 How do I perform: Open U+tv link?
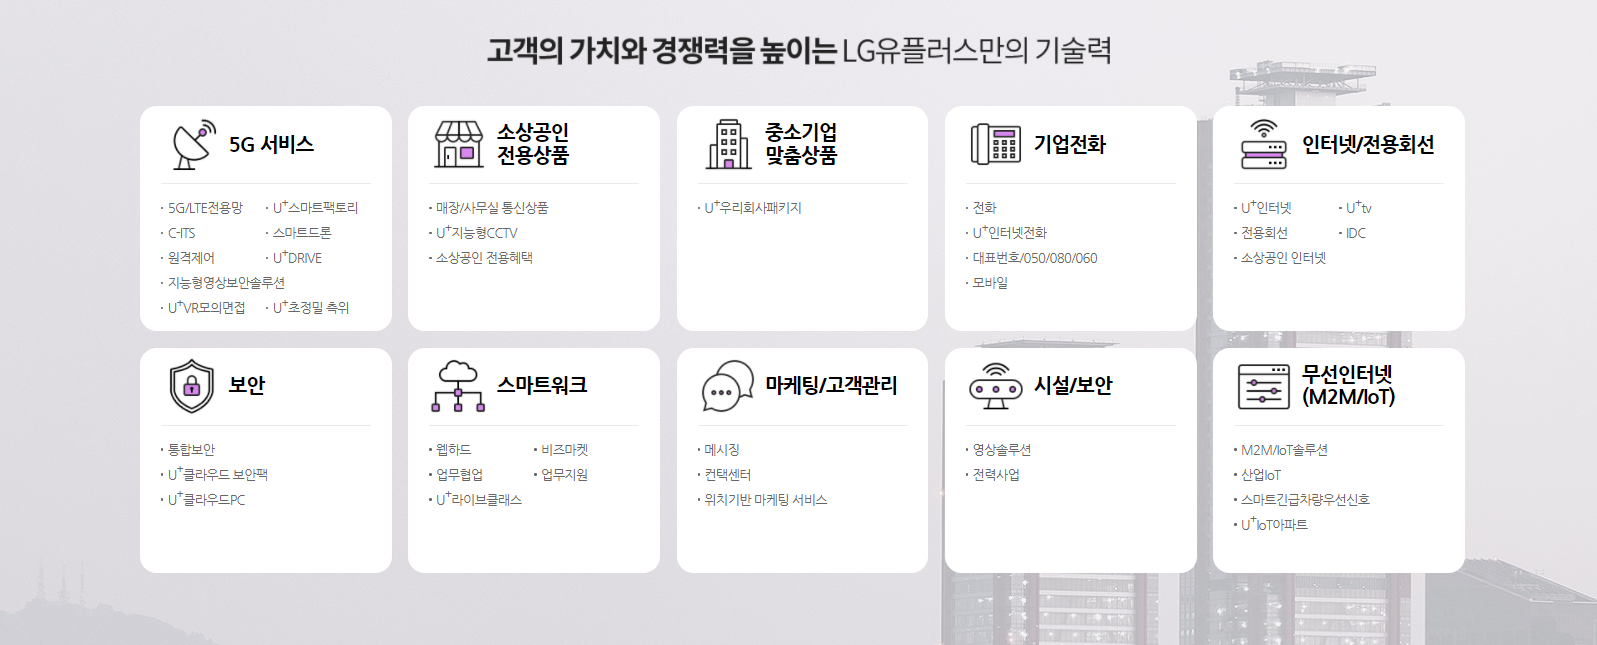(x=1358, y=208)
